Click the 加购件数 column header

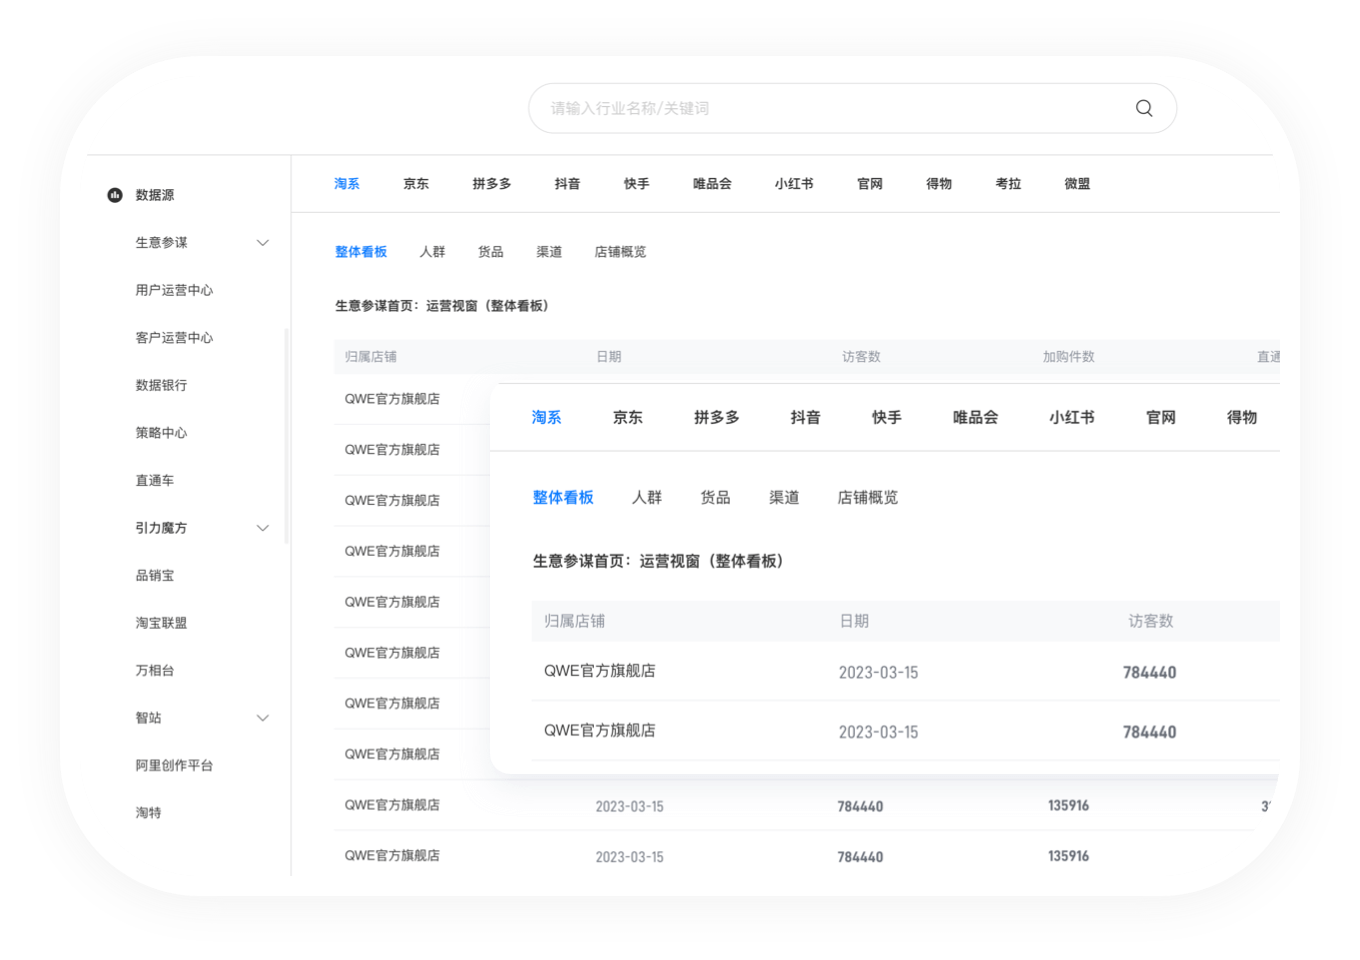click(1068, 357)
